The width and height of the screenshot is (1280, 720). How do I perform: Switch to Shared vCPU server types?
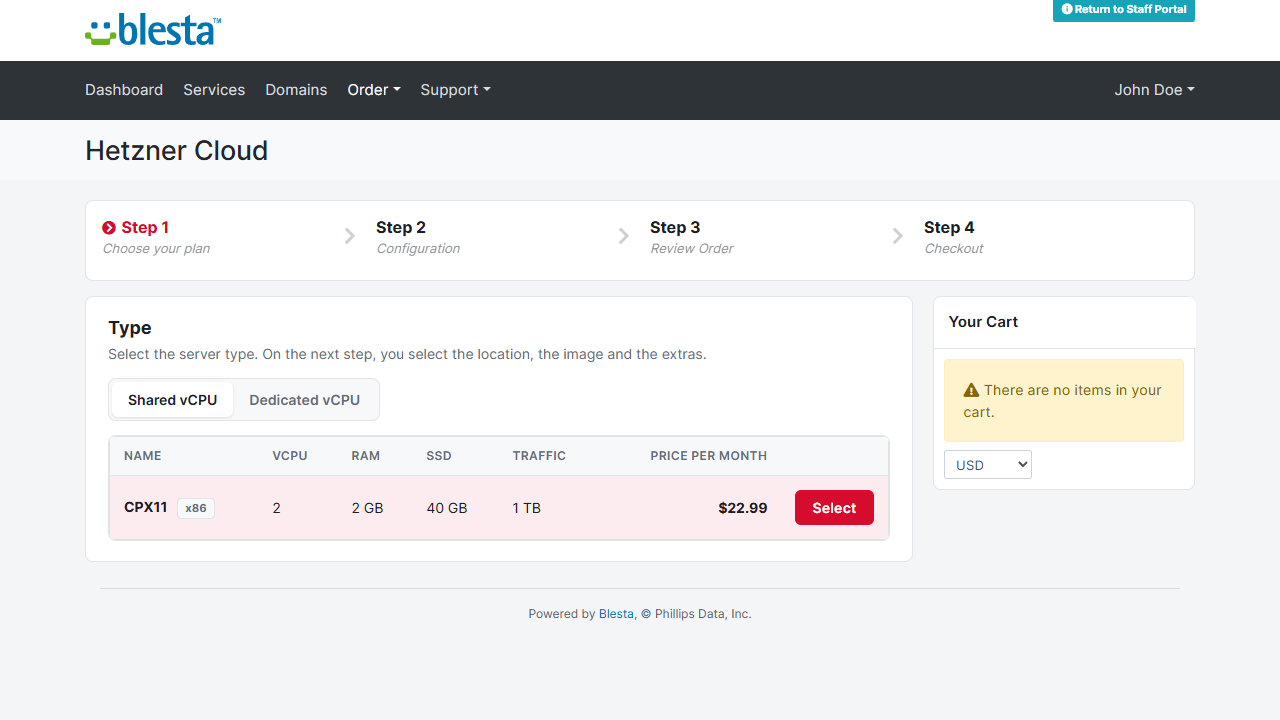[172, 400]
